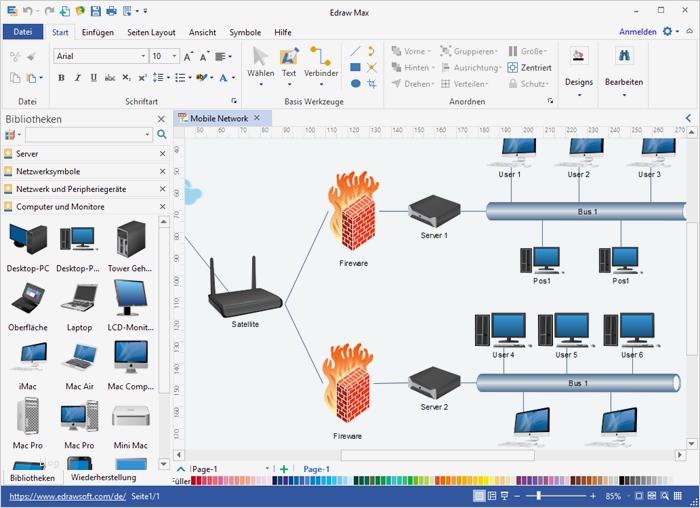Screen dimensions: 700x508
Task: Toggle italic text formatting
Action: click(x=78, y=77)
